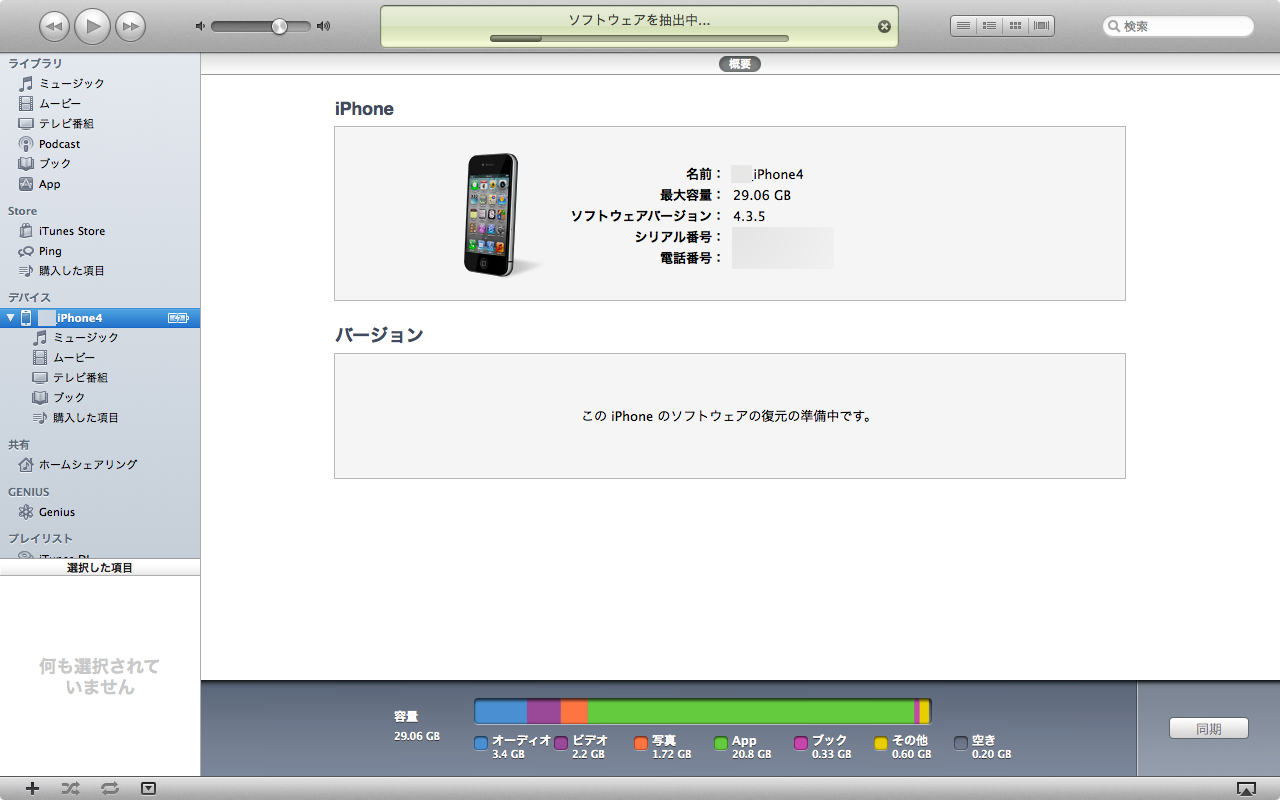Select Ping in the Store section
Viewport: 1280px width, 800px height.
tap(50, 251)
